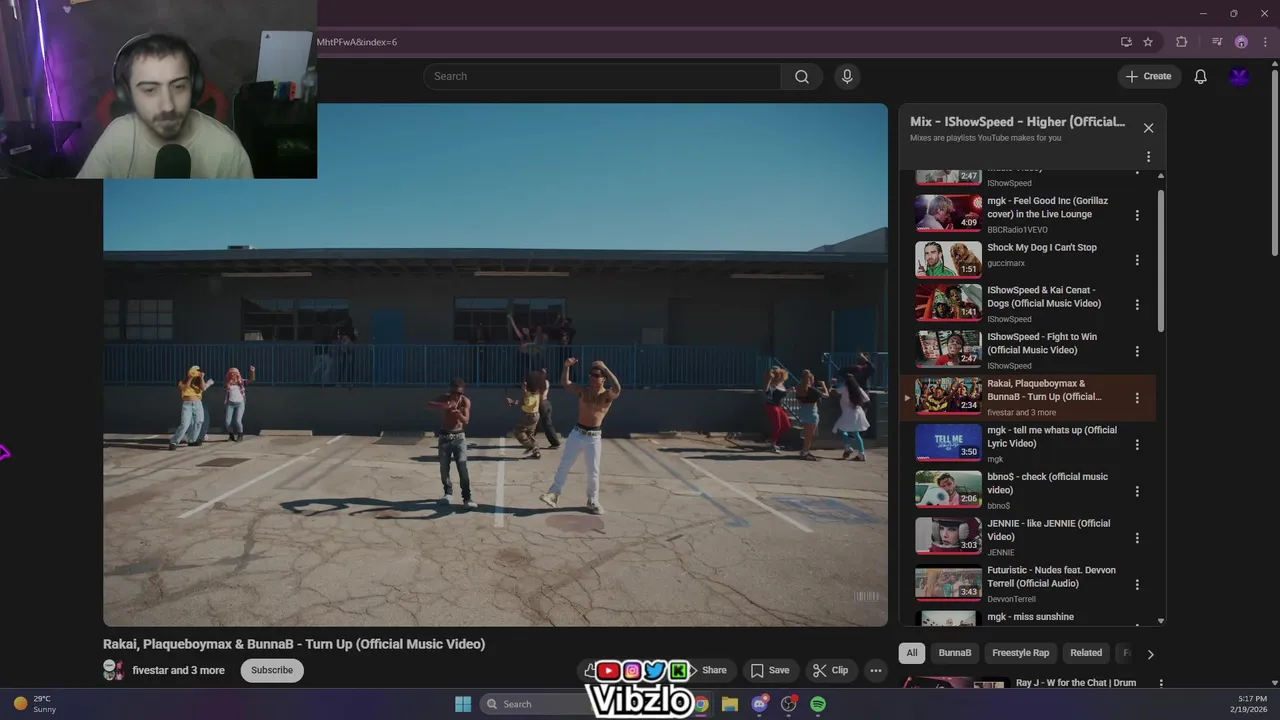This screenshot has width=1280, height=720.
Task: Save the video with the Save button
Action: (x=770, y=670)
